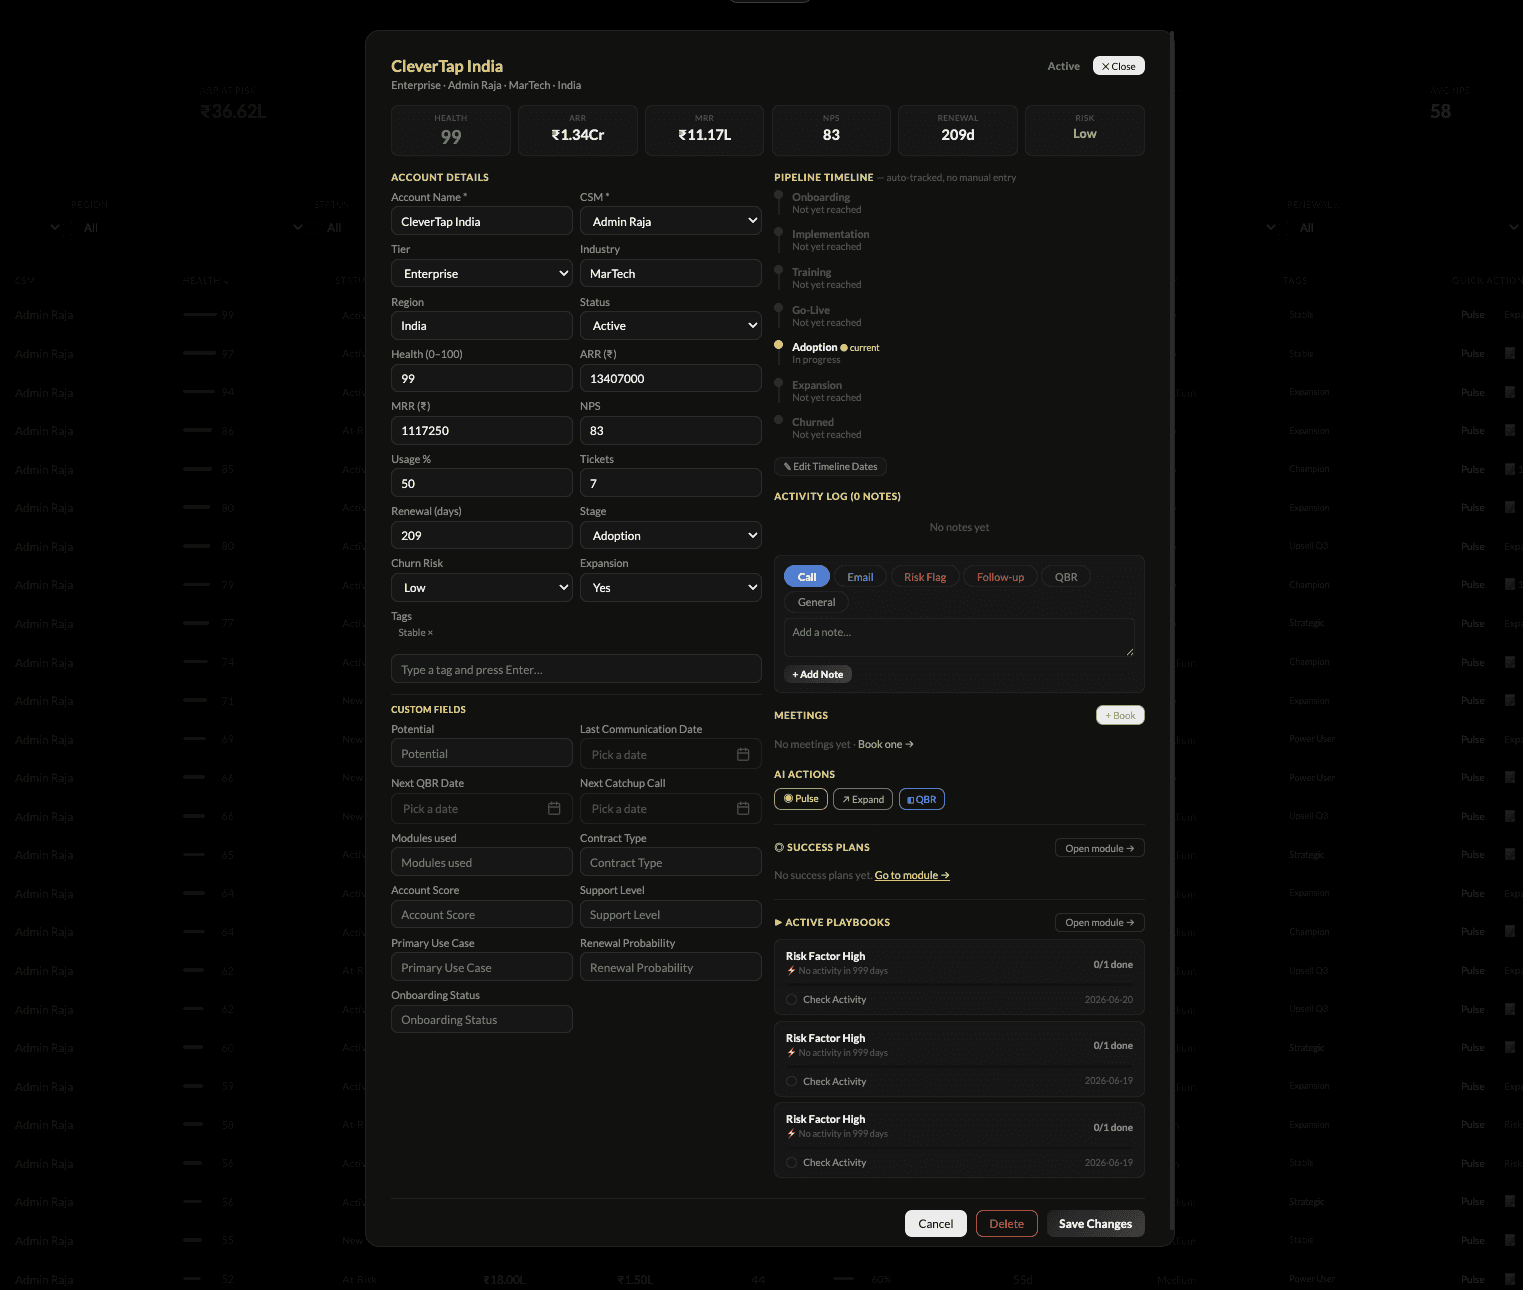Run the QBR AI action button
The image size is (1523, 1290).
click(x=922, y=799)
